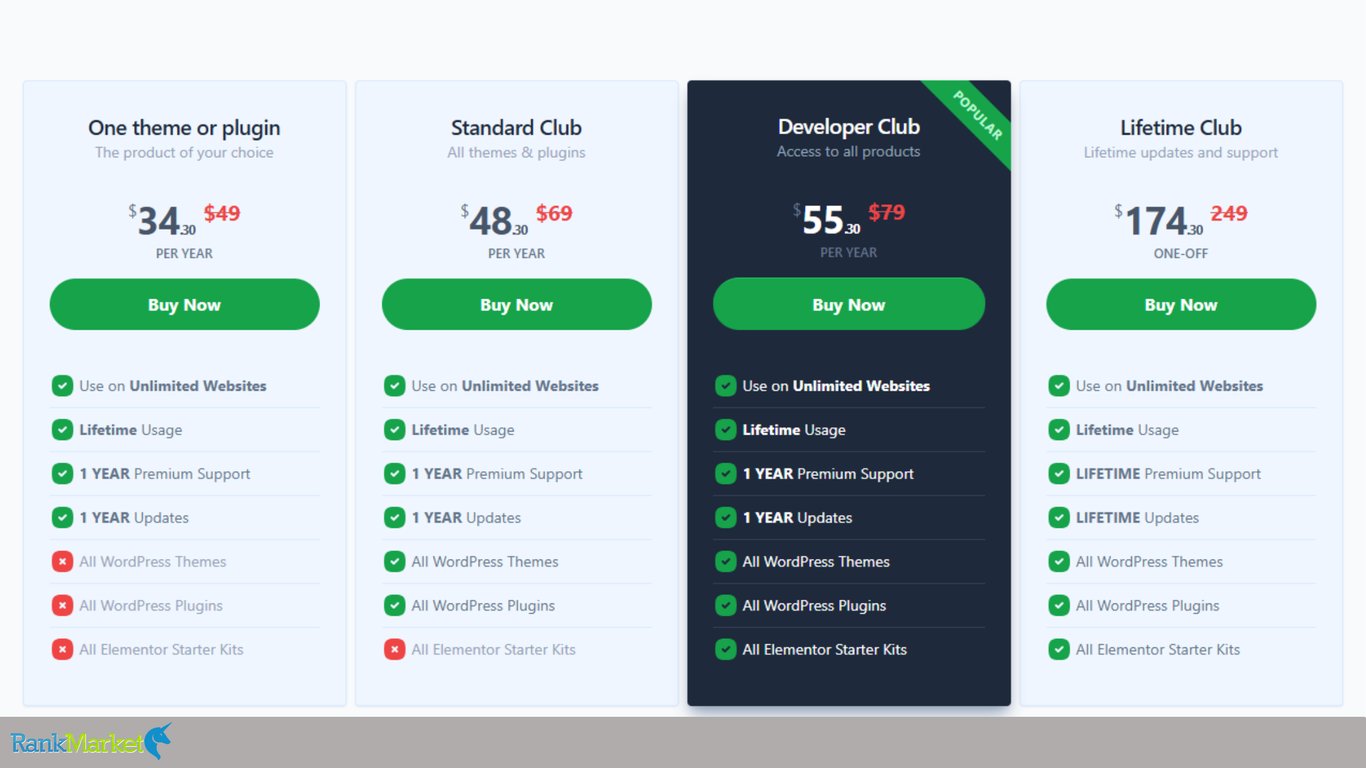
Task: Click check icon for Unlimited Websites in Lifetime Club
Action: pyautogui.click(x=1058, y=386)
